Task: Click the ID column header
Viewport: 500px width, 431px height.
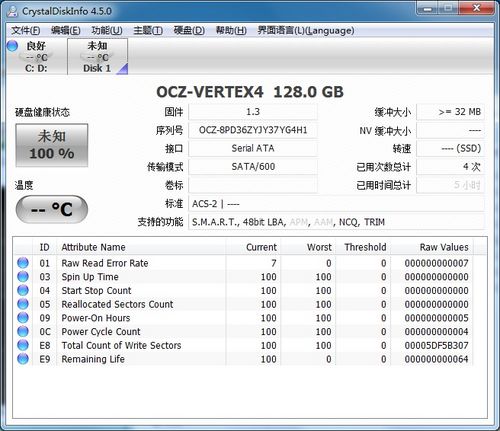Action: (44, 247)
